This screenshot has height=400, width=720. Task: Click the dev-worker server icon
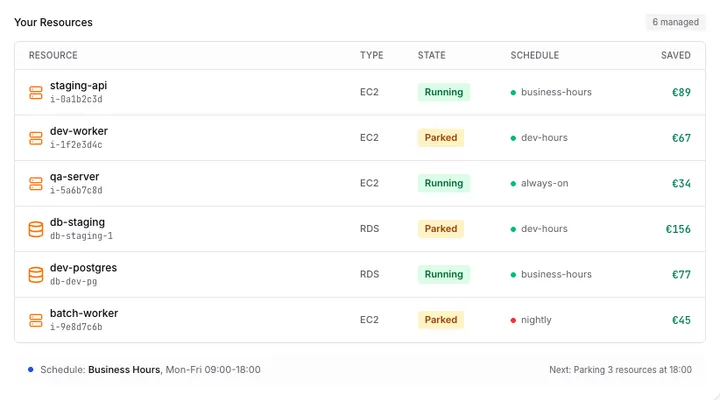click(36, 138)
